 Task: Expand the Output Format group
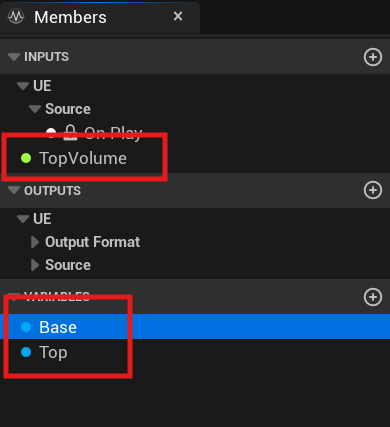click(35, 242)
